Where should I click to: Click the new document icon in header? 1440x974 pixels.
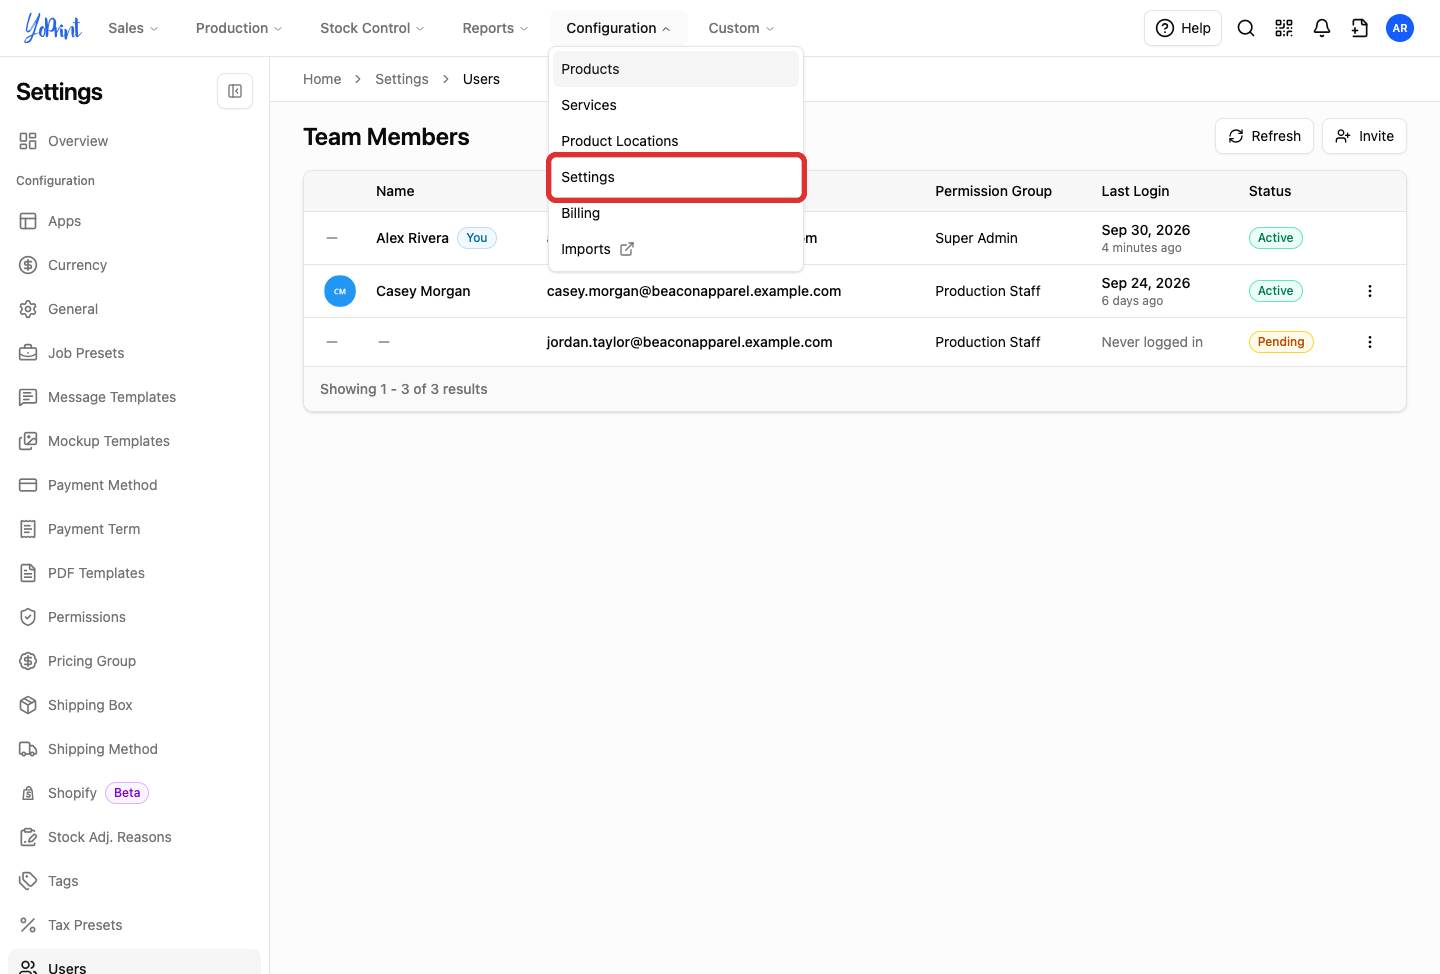click(1360, 28)
